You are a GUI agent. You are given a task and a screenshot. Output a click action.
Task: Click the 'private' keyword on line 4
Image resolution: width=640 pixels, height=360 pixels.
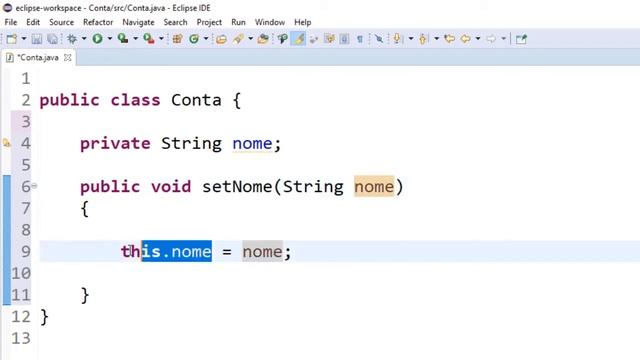pyautogui.click(x=115, y=143)
